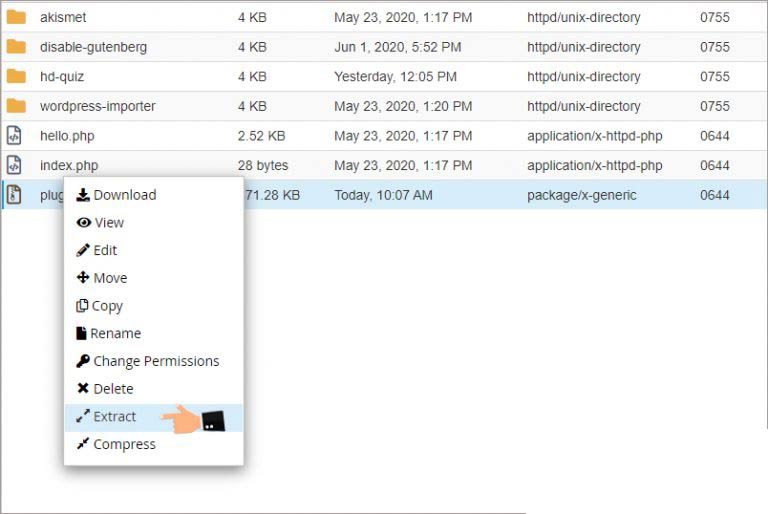Select the hd-quiz folder name
Screen dimensions: 768x514
click(62, 76)
